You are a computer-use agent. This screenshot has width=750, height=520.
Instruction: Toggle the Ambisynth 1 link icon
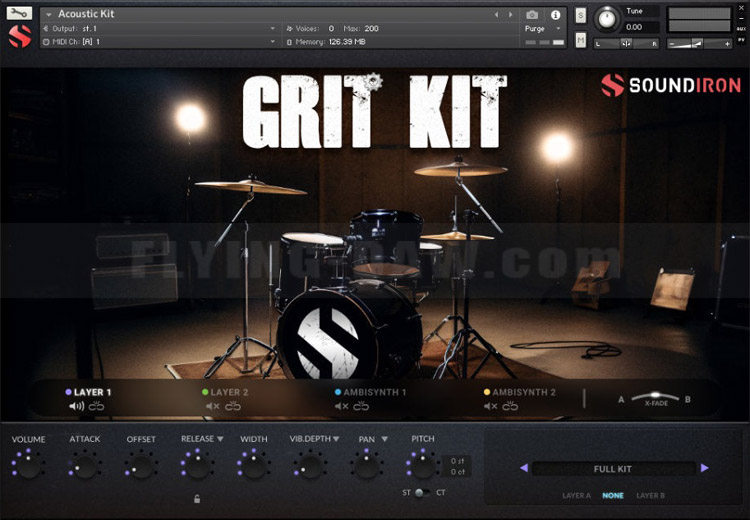tap(361, 406)
